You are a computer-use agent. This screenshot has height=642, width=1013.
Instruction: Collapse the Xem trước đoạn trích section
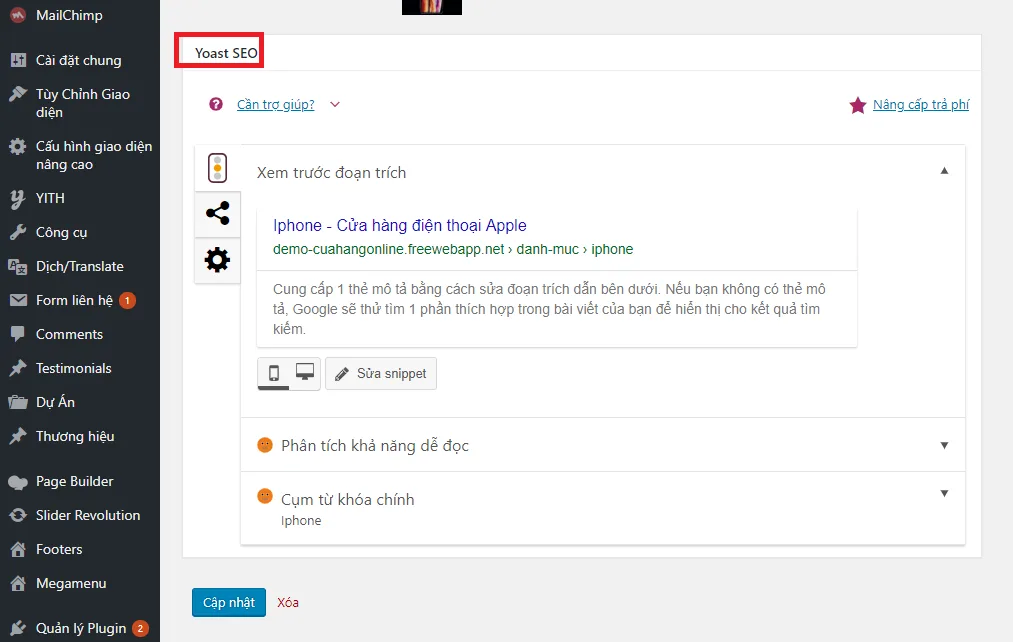point(944,171)
